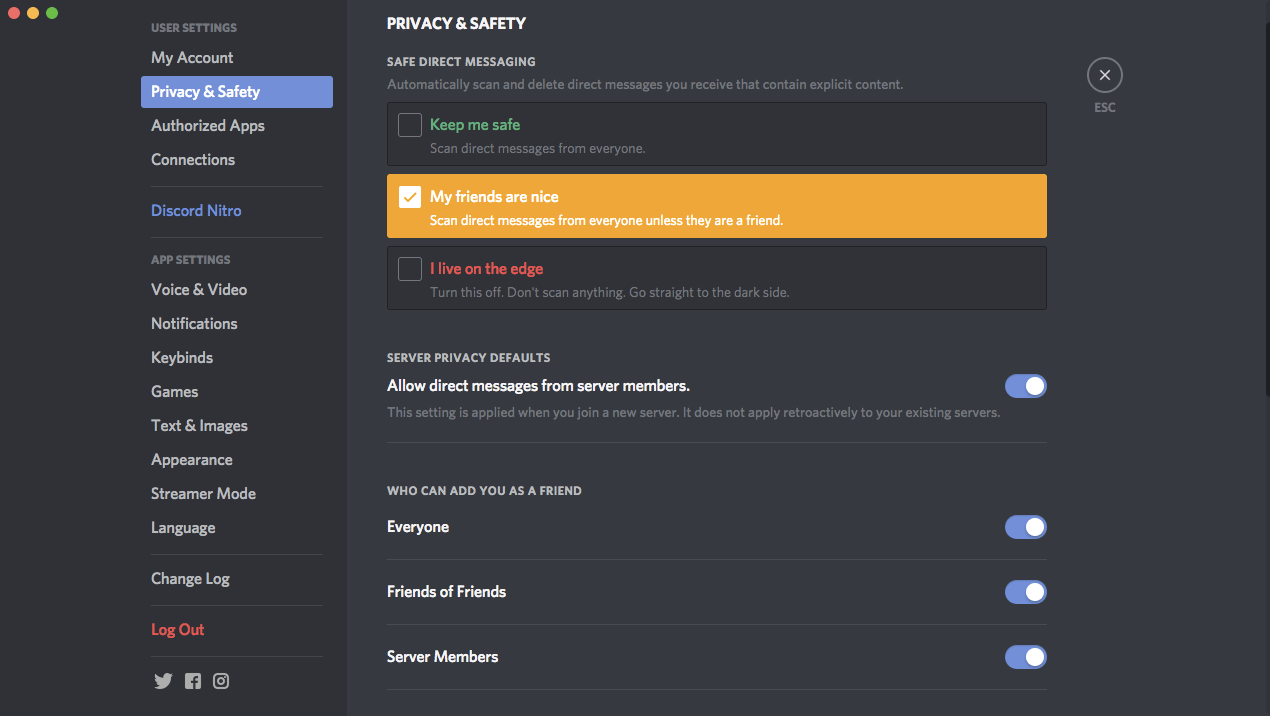
Task: Uncheck My friends are nice option
Action: coord(410,197)
